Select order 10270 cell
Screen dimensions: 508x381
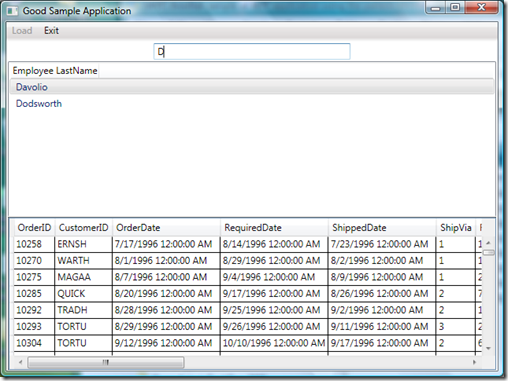coord(34,261)
